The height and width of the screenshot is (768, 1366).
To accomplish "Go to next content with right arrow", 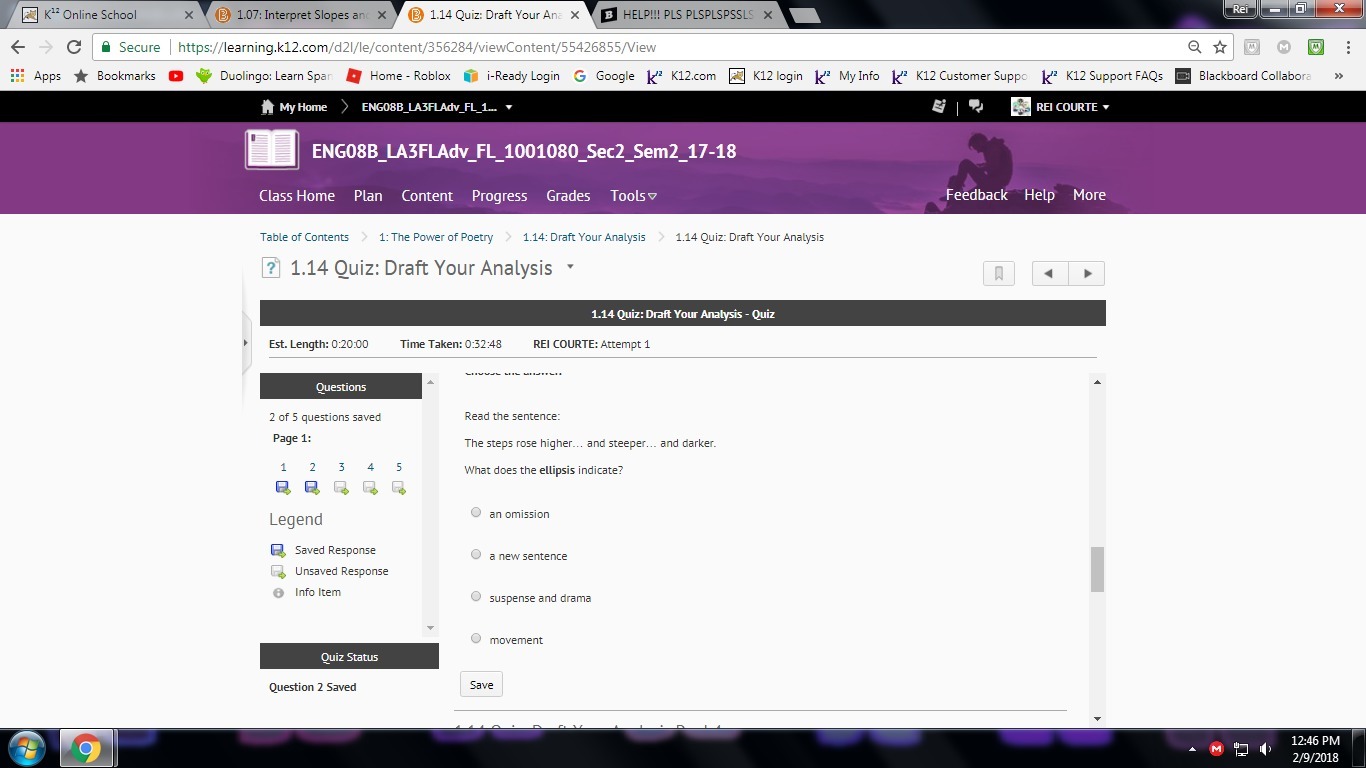I will pos(1087,273).
